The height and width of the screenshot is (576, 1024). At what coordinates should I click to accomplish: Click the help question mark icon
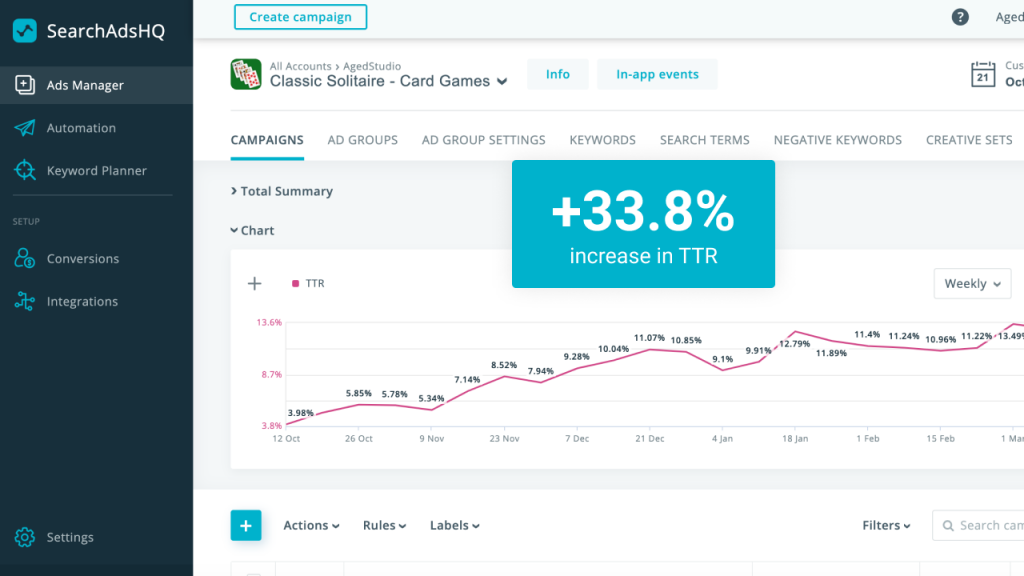coord(960,17)
